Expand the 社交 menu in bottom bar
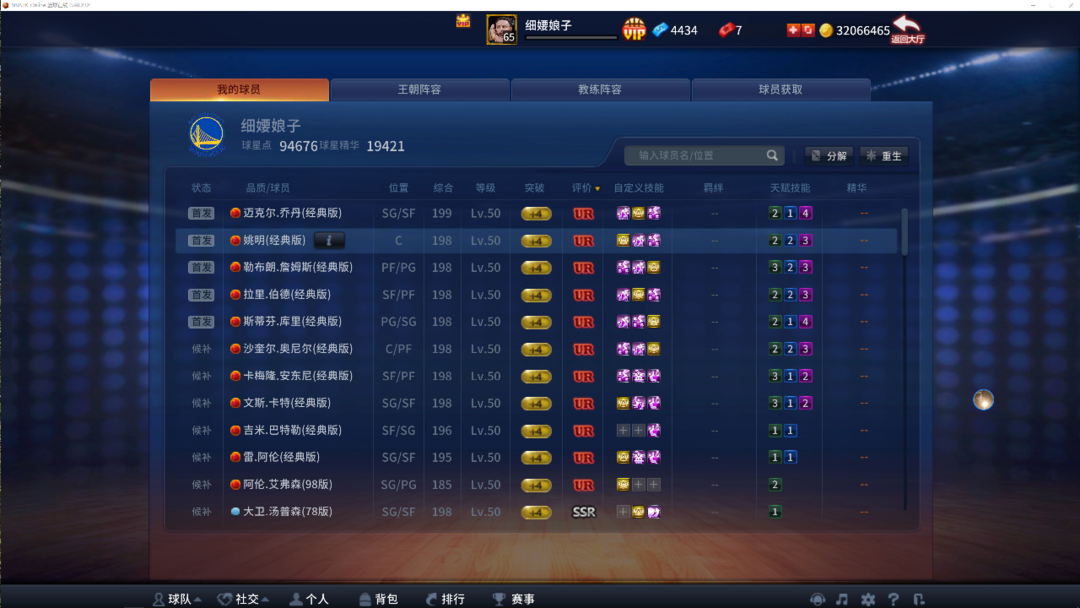The width and height of the screenshot is (1080, 608). click(243, 599)
